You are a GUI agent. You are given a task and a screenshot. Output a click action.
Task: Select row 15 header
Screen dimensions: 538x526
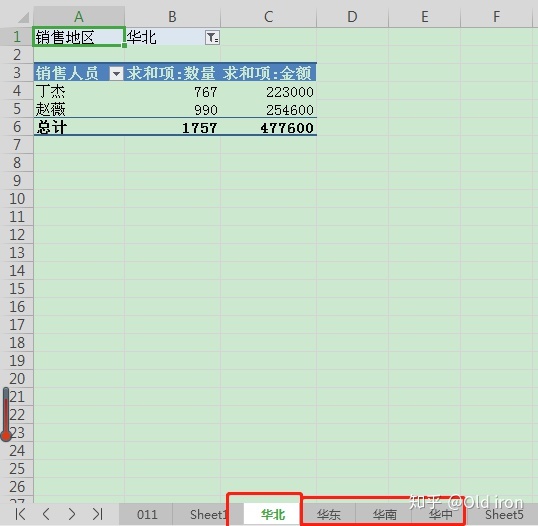[x=17, y=289]
